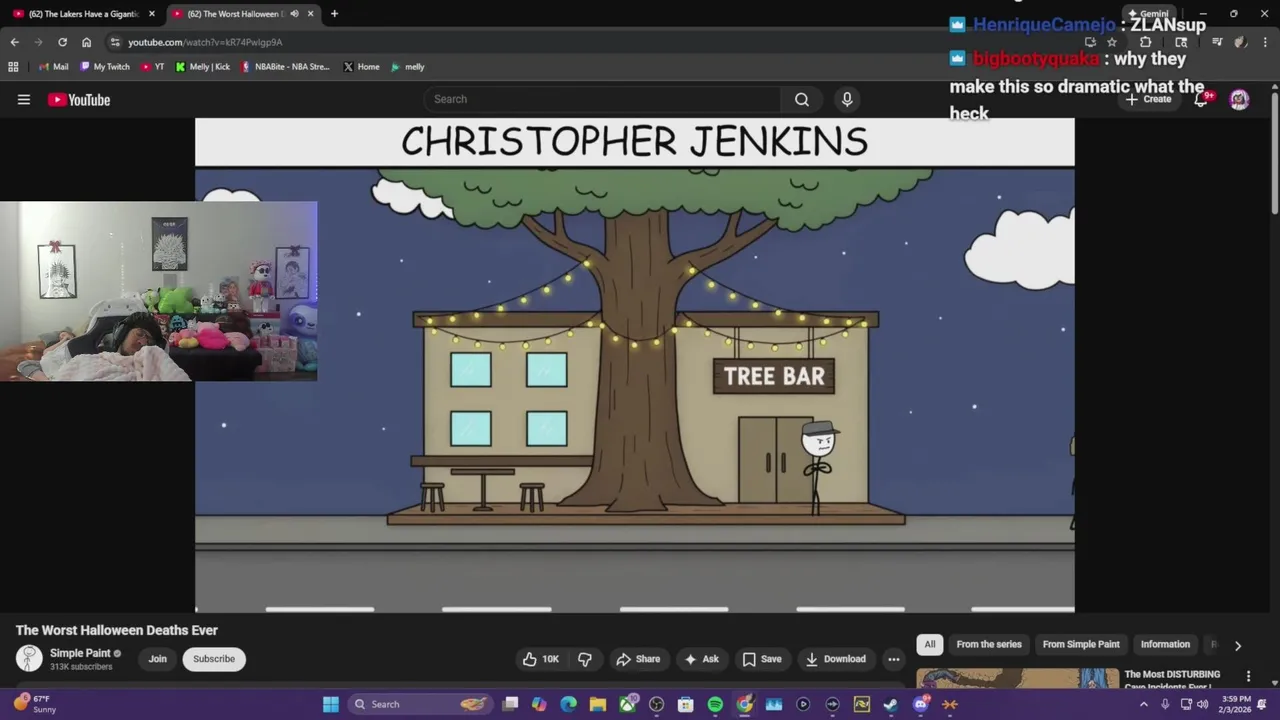1280x720 pixels.
Task: Open the YouTube account avatar menu
Action: [1239, 99]
